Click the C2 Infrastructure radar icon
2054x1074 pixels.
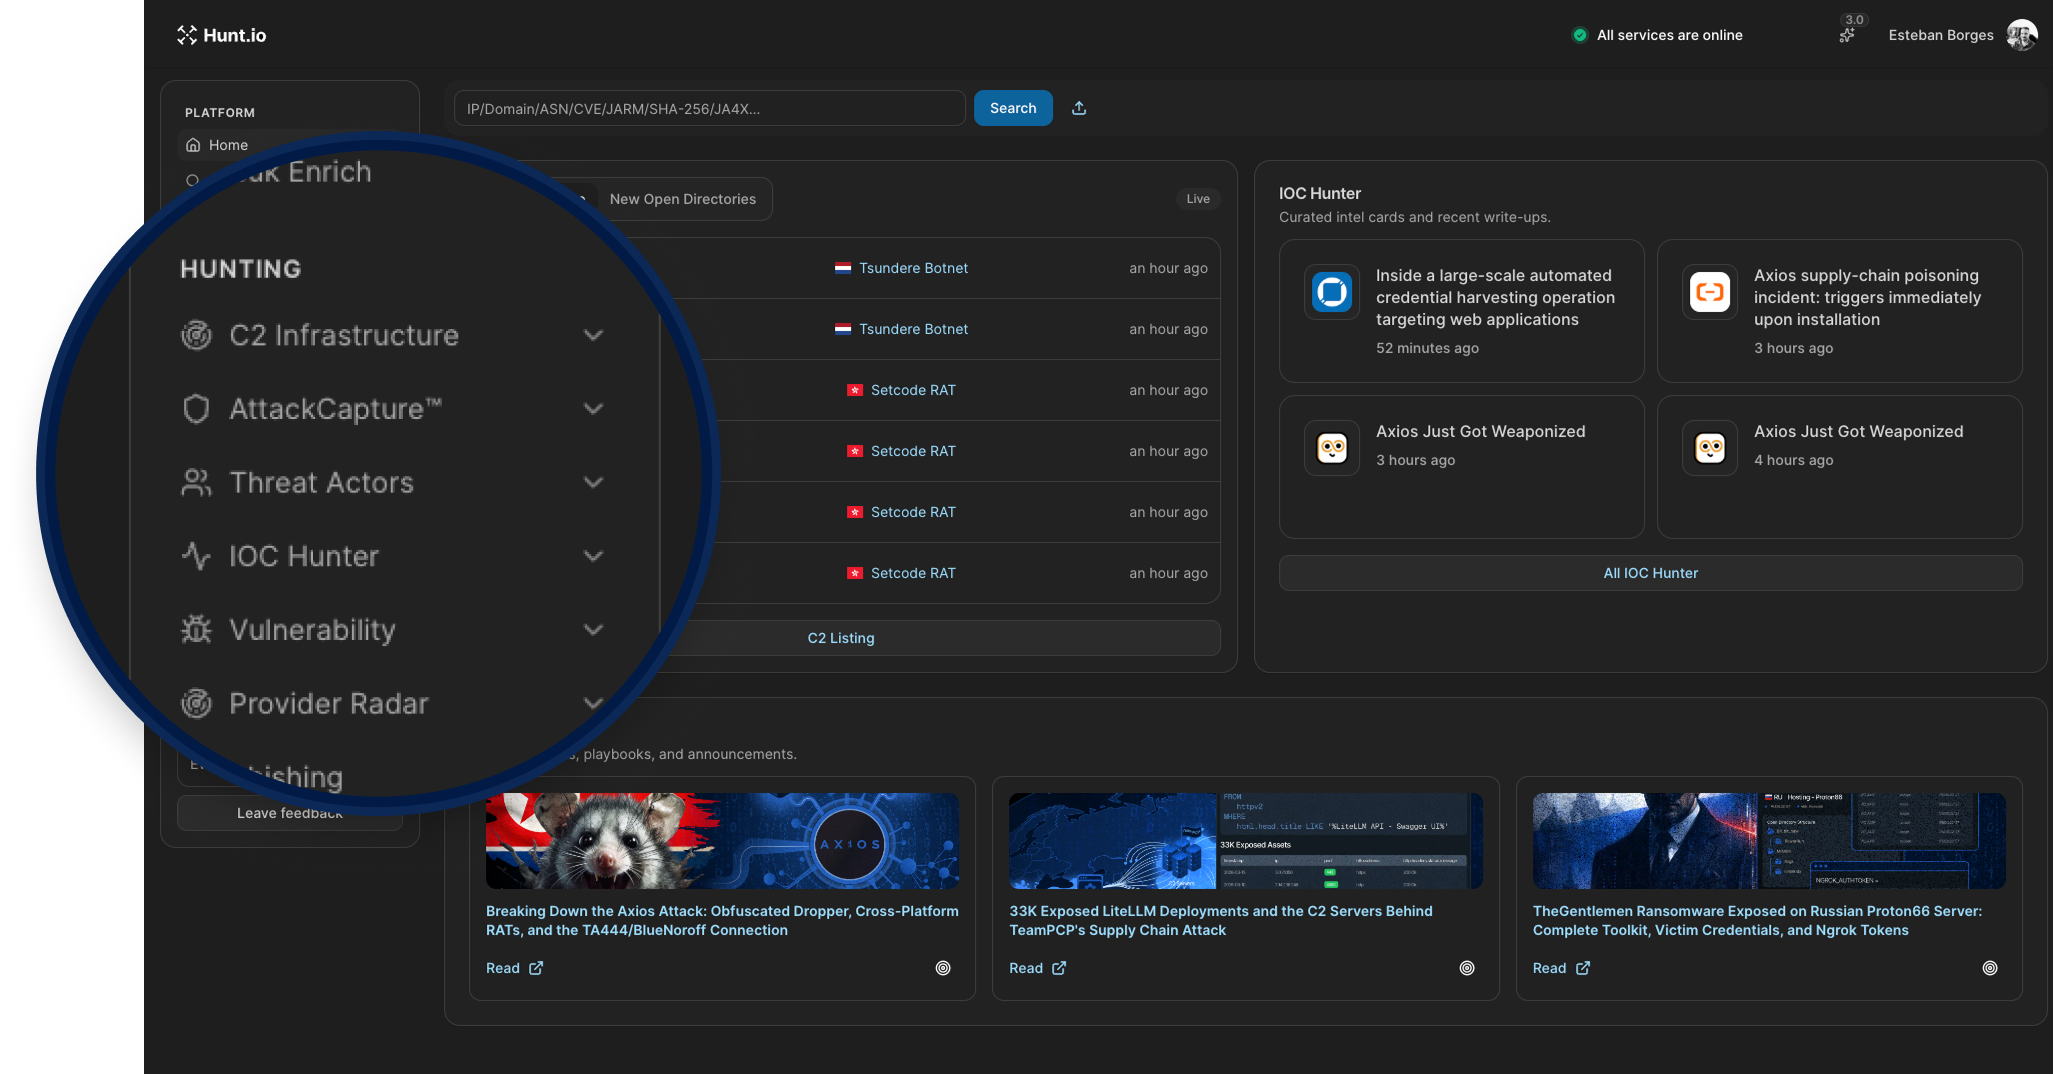pyautogui.click(x=196, y=335)
